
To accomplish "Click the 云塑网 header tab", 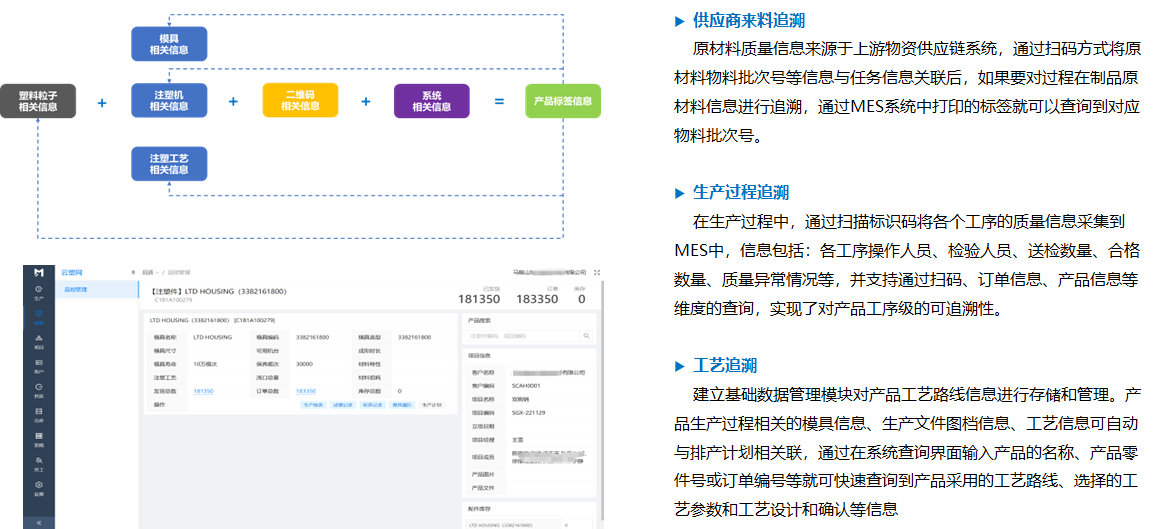I will 72,272.
